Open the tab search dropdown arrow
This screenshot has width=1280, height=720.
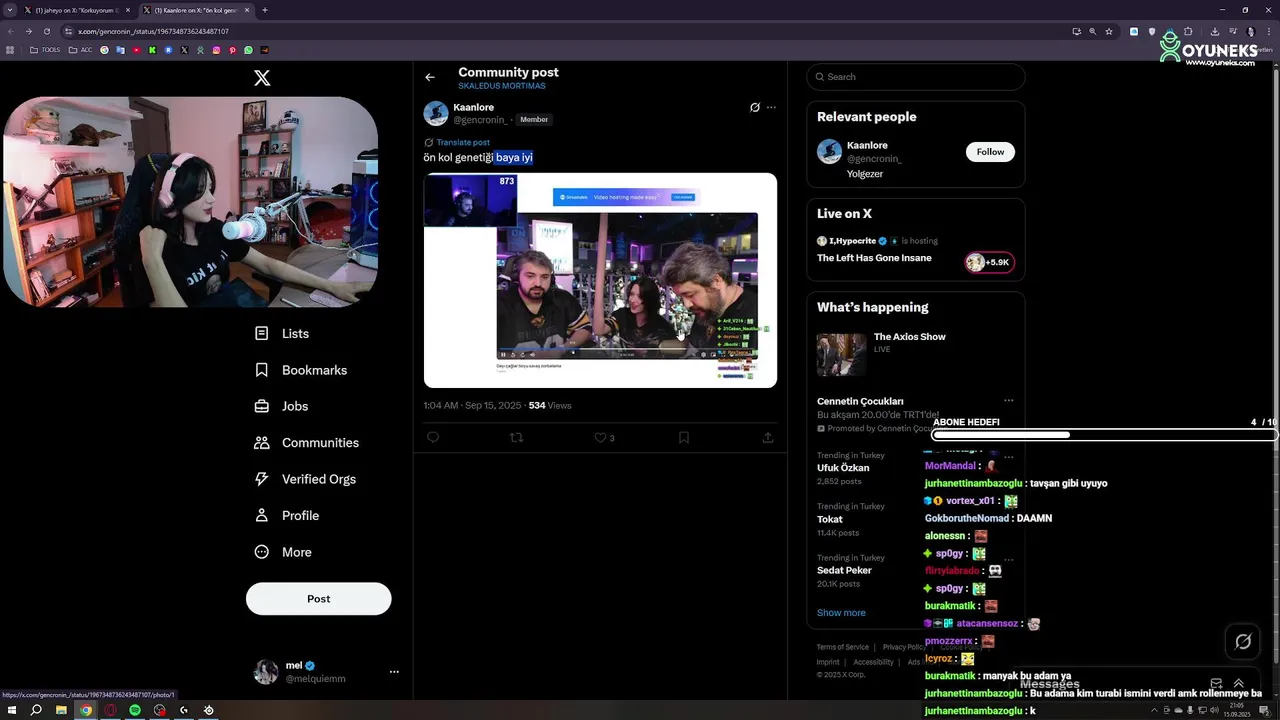(9, 10)
